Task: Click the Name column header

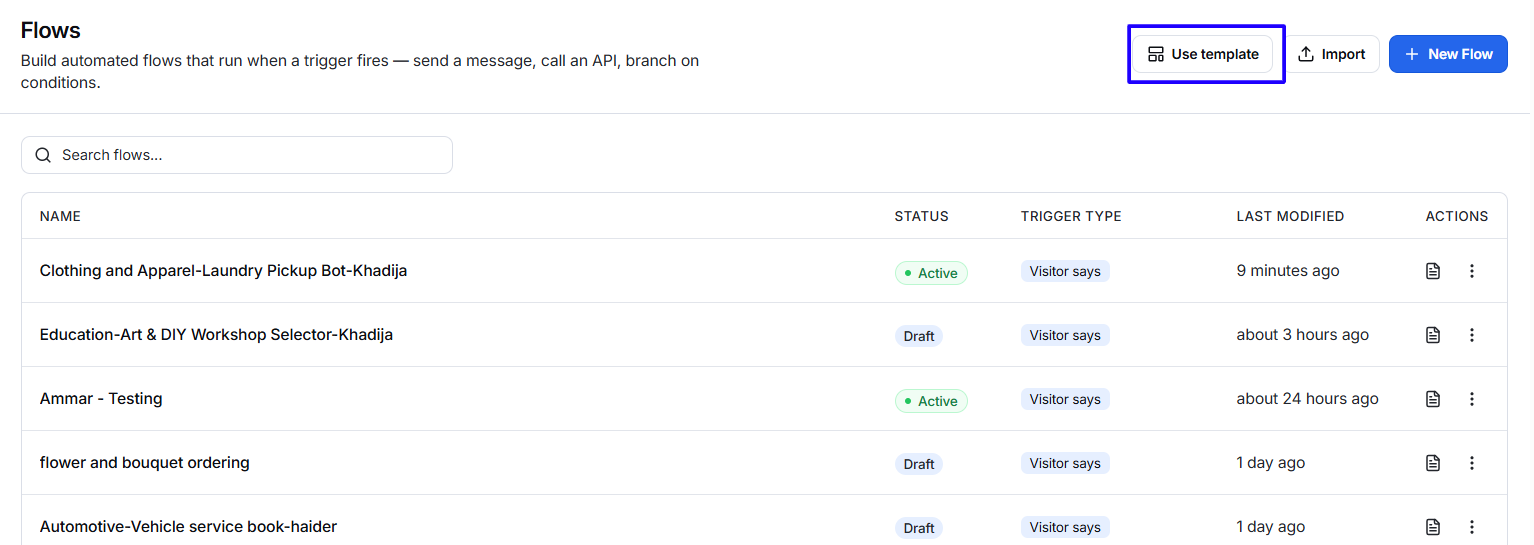Action: pyautogui.click(x=60, y=216)
